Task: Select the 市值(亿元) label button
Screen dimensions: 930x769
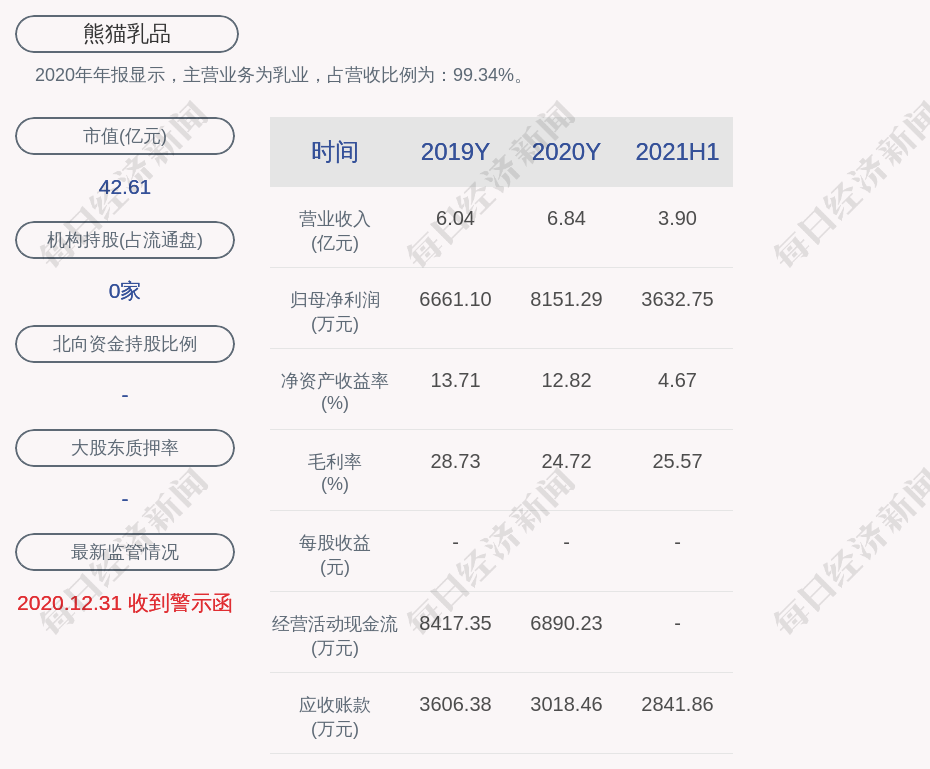Action: click(125, 136)
